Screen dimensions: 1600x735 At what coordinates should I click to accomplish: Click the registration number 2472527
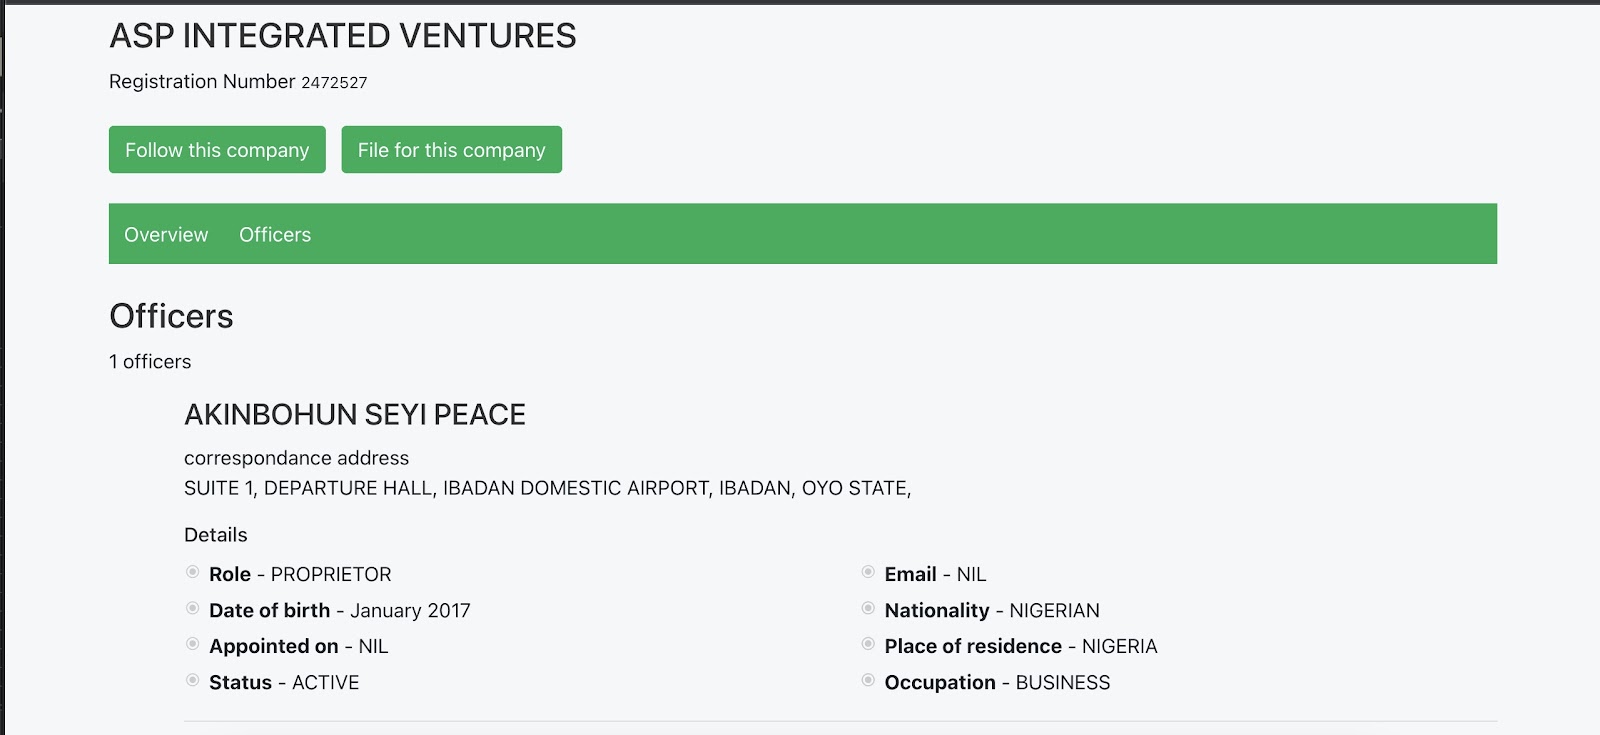coord(334,83)
